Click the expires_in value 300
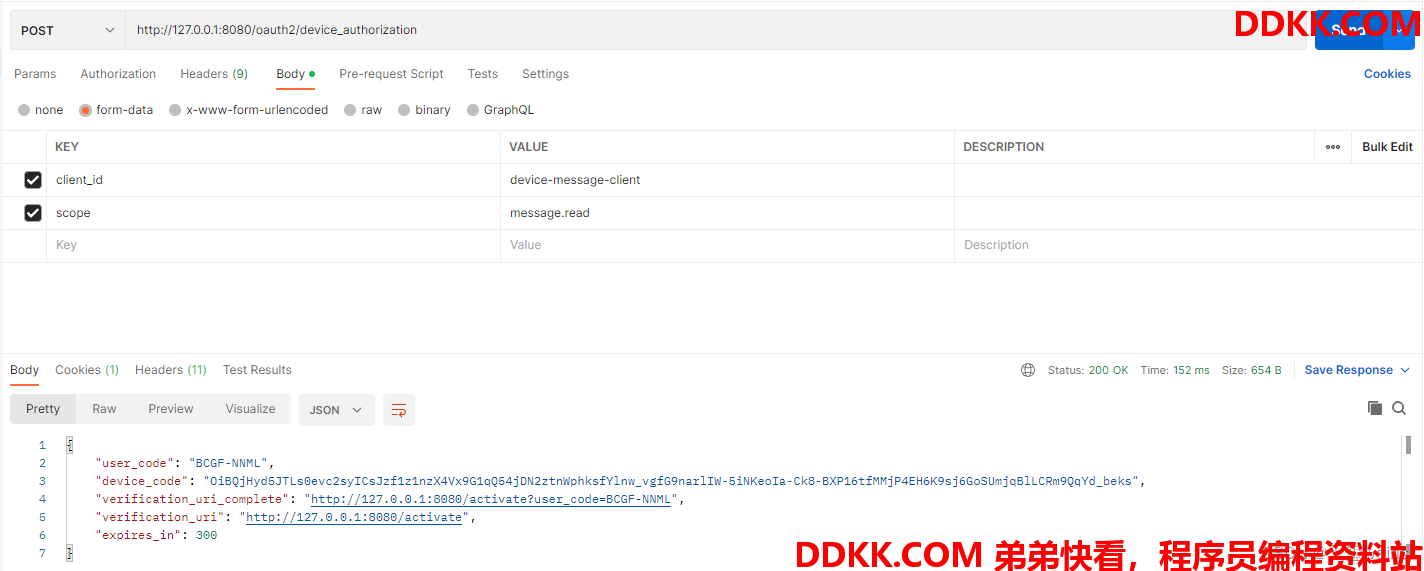 coord(206,535)
